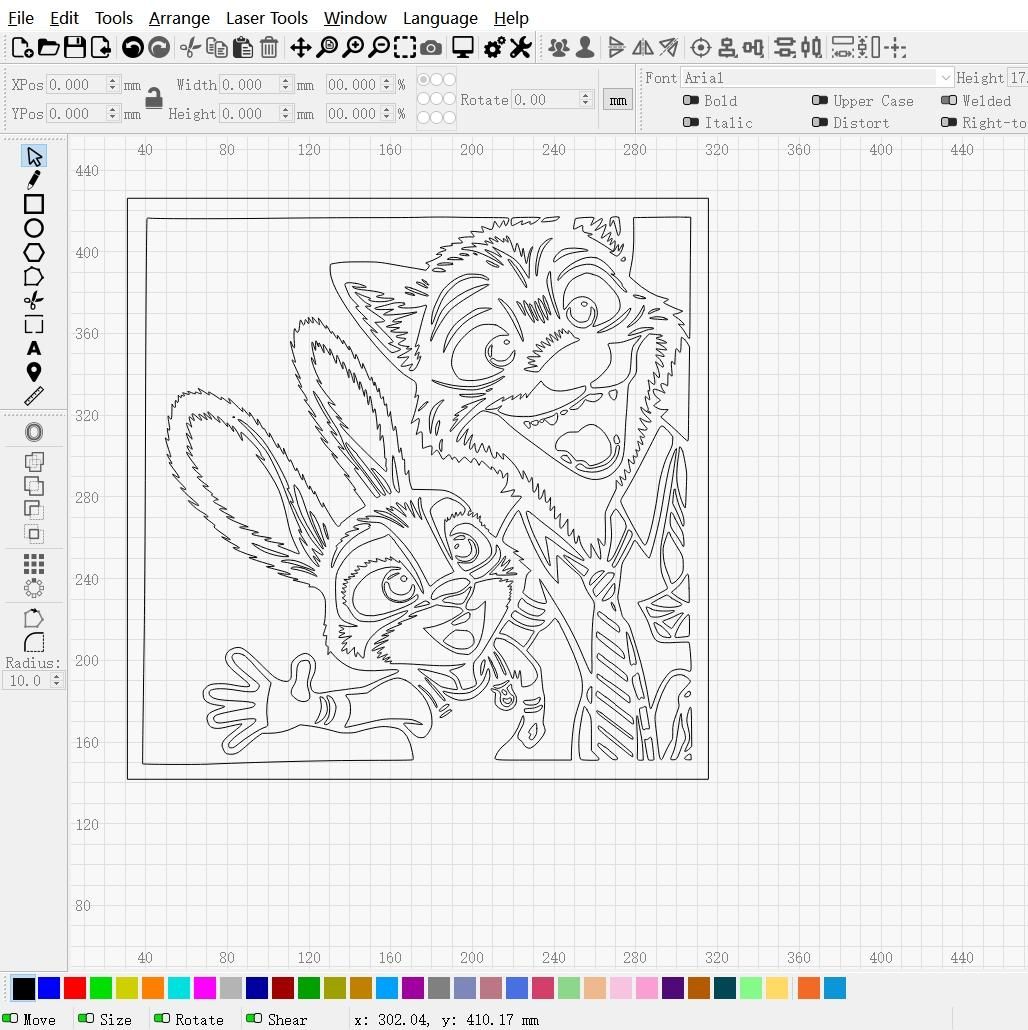
Task: Open a project with the folder icon
Action: (x=48, y=47)
